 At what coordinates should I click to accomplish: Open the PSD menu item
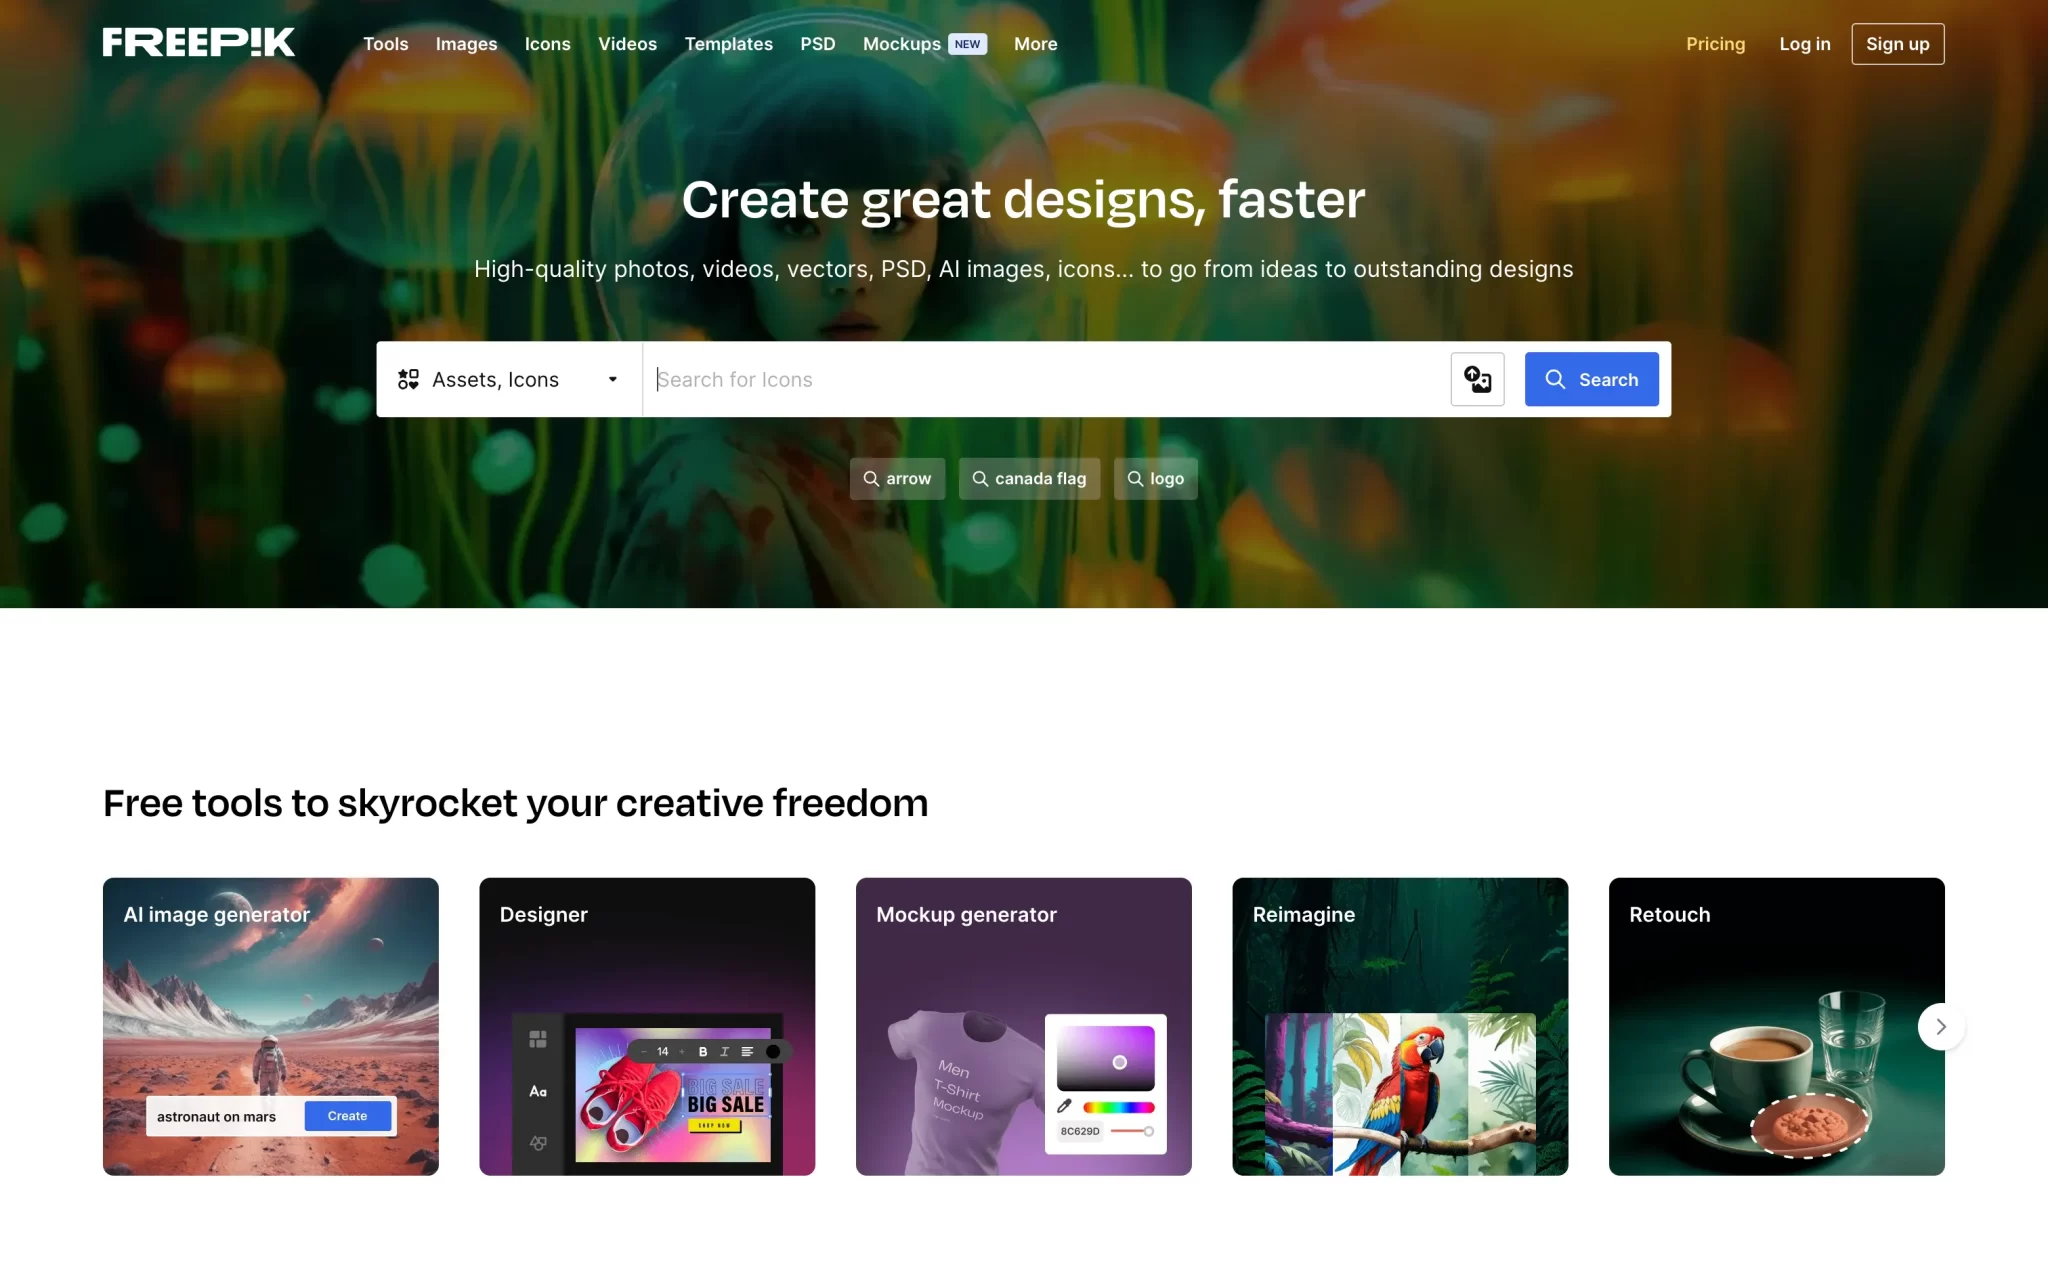[817, 44]
